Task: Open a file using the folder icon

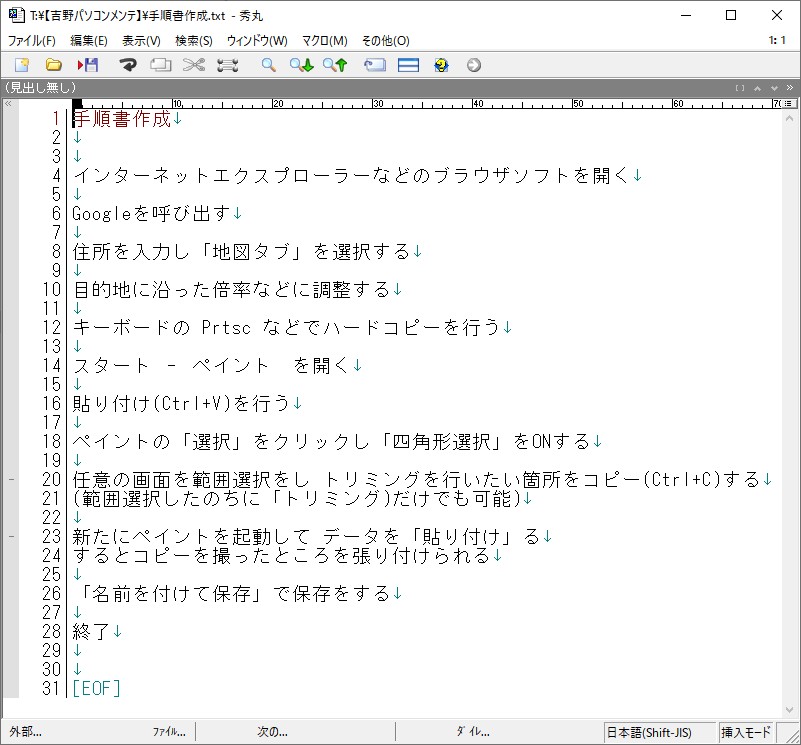Action: click(x=54, y=65)
